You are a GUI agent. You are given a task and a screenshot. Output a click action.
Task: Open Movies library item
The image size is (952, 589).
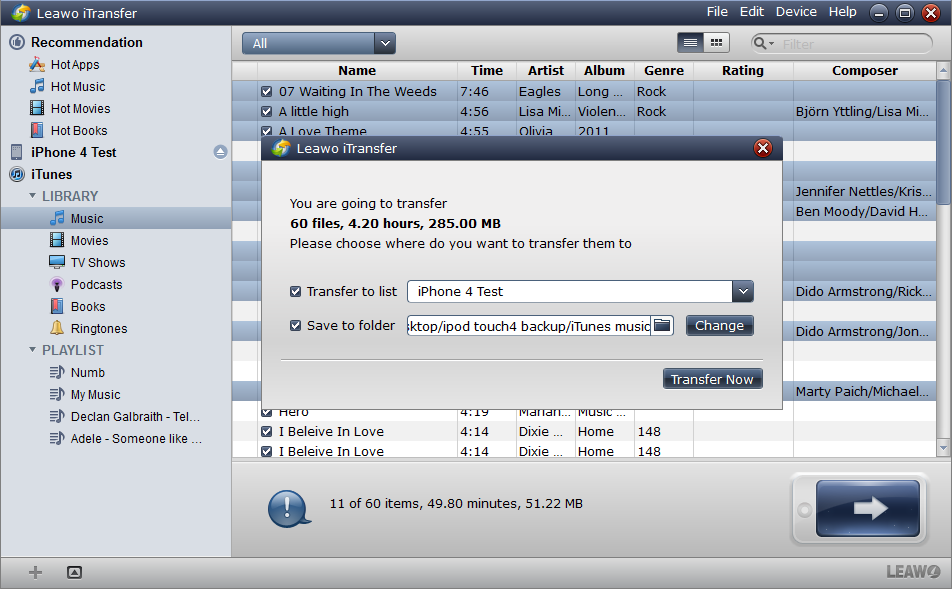pos(89,240)
